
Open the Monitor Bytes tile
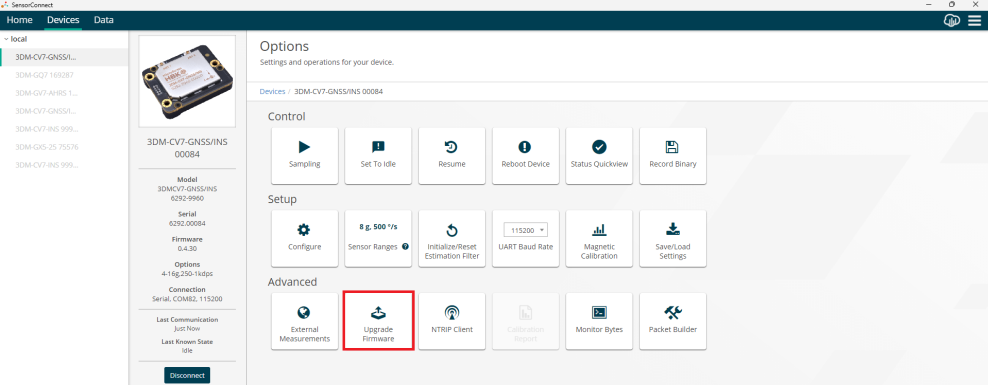(x=599, y=321)
